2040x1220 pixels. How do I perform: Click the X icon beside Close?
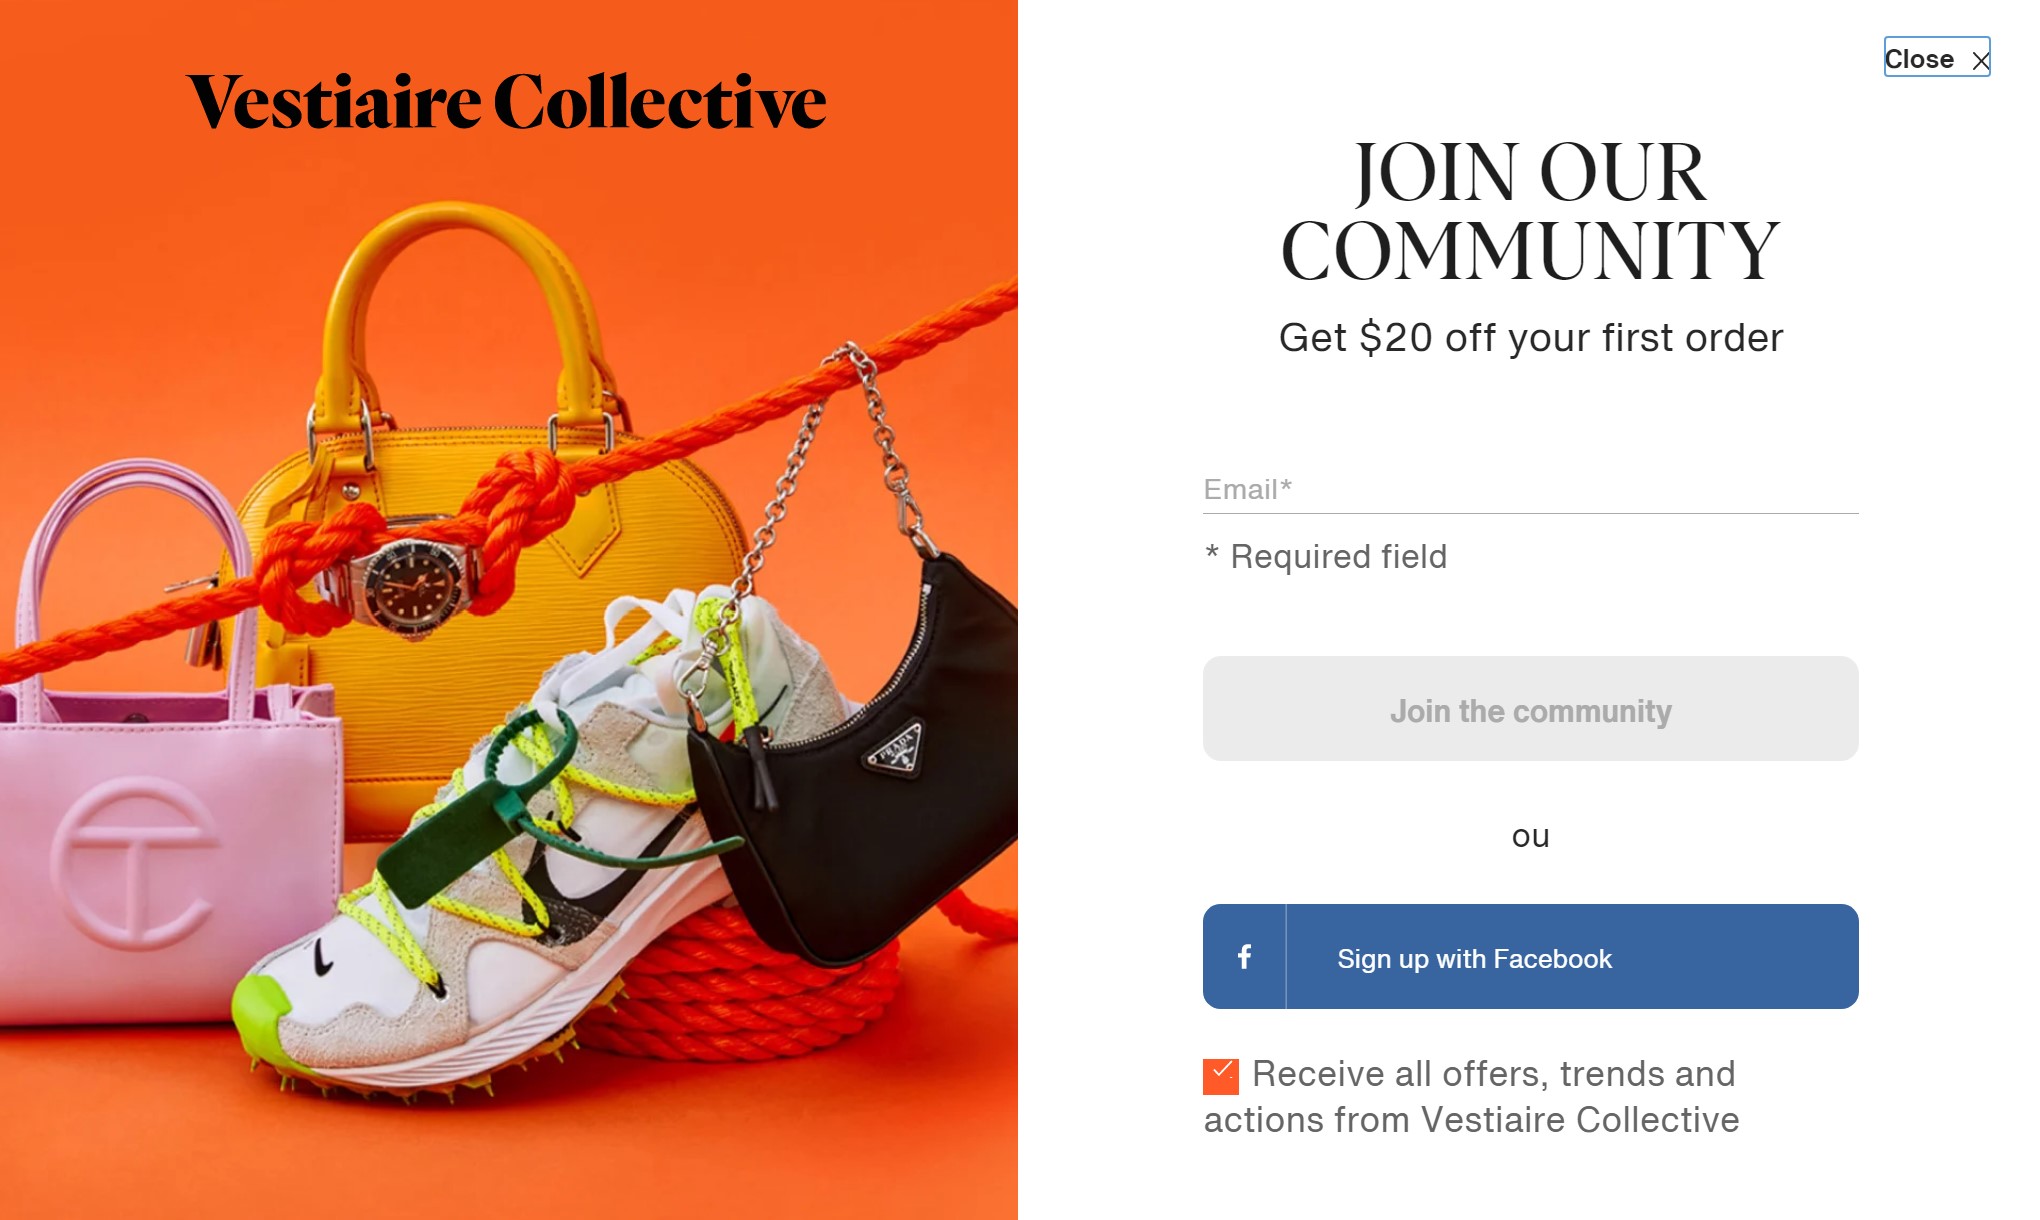pos(1980,61)
